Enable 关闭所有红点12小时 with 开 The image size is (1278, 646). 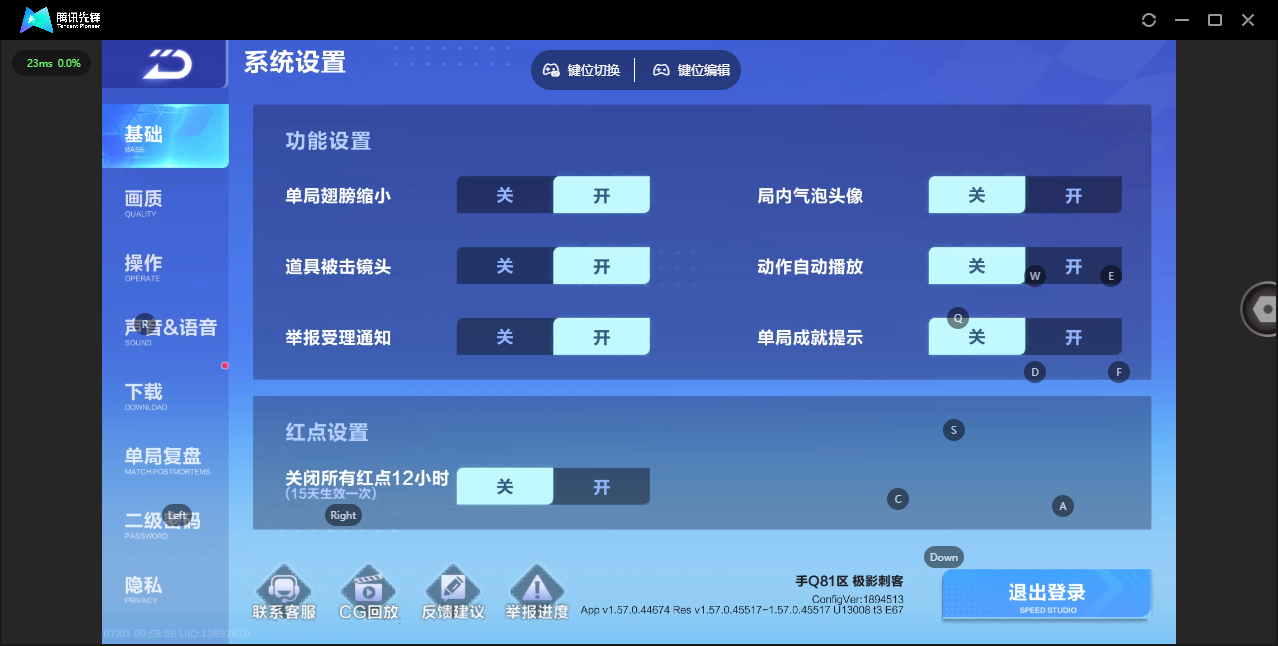[601, 486]
